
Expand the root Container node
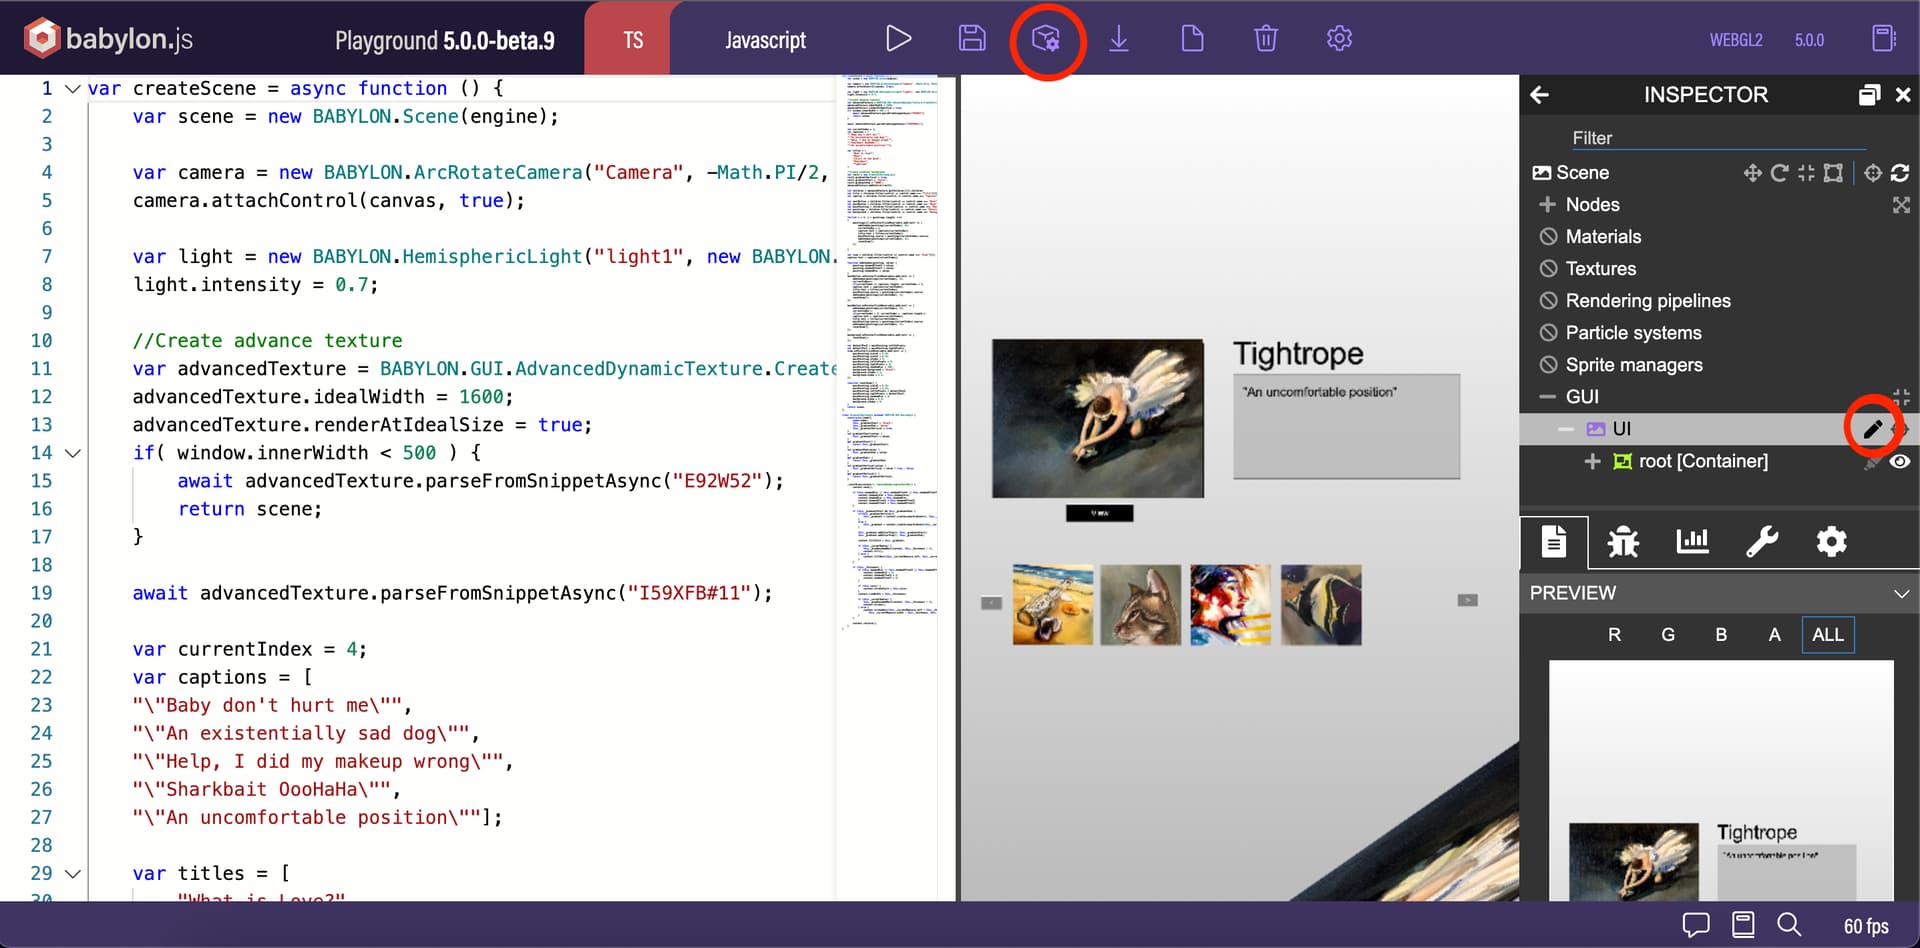coord(1594,461)
